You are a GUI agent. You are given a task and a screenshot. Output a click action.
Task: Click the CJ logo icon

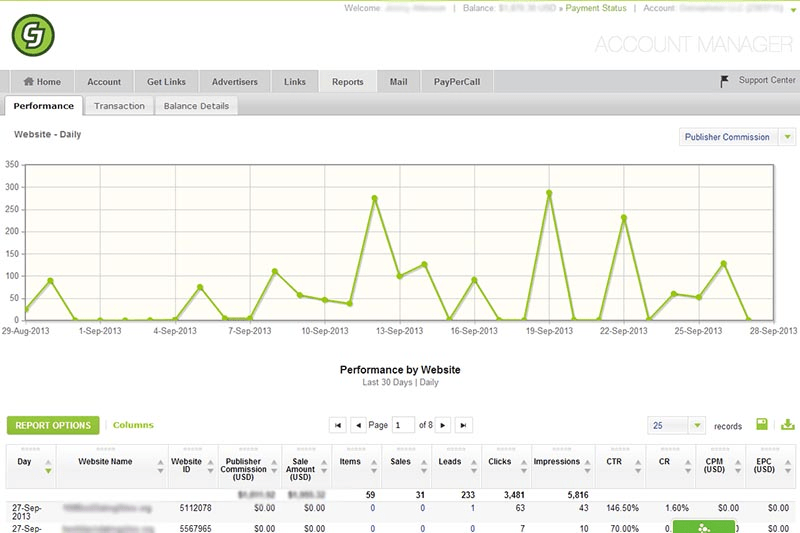(33, 36)
